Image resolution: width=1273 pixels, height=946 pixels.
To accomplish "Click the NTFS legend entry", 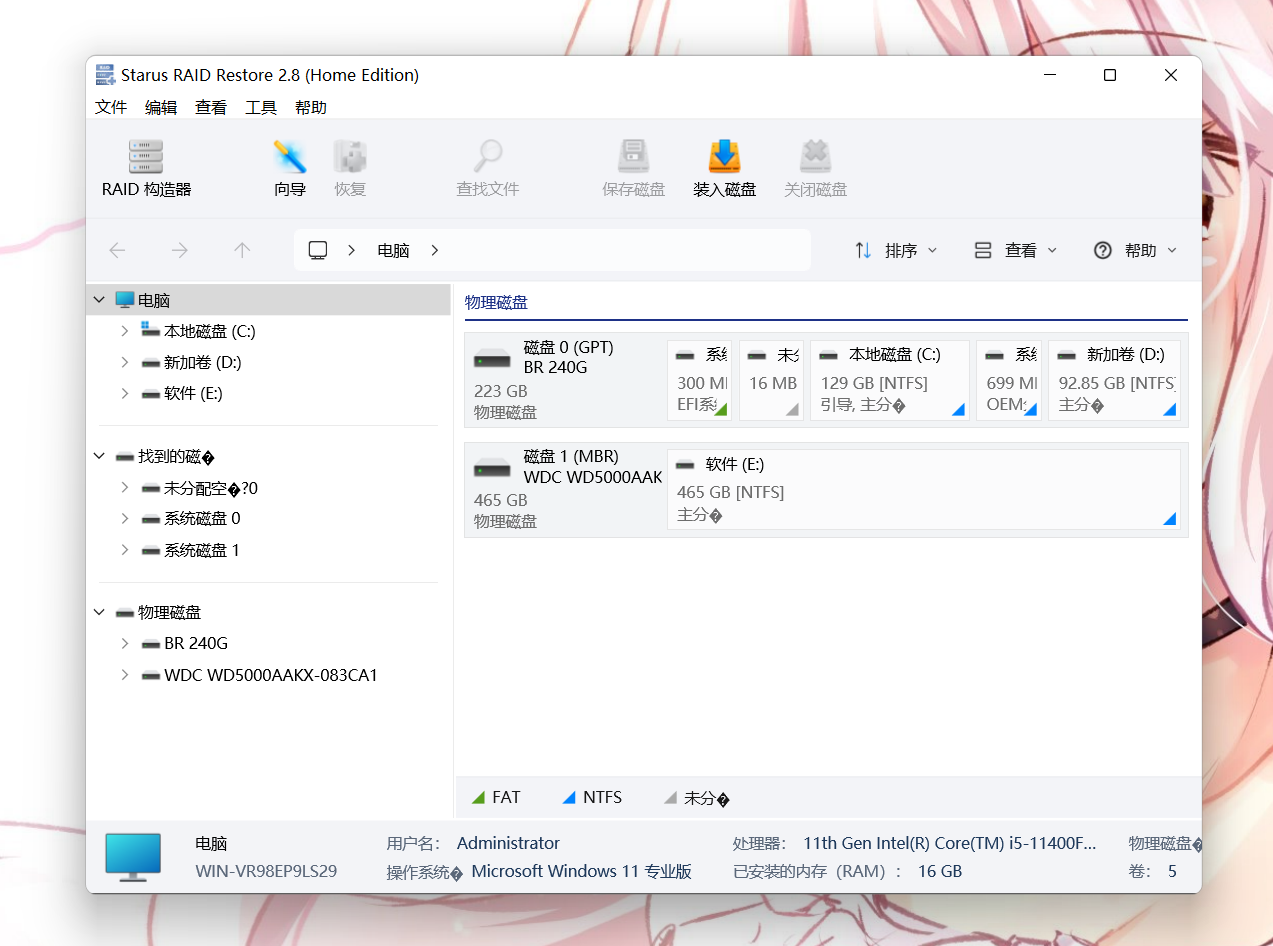I will 592,797.
